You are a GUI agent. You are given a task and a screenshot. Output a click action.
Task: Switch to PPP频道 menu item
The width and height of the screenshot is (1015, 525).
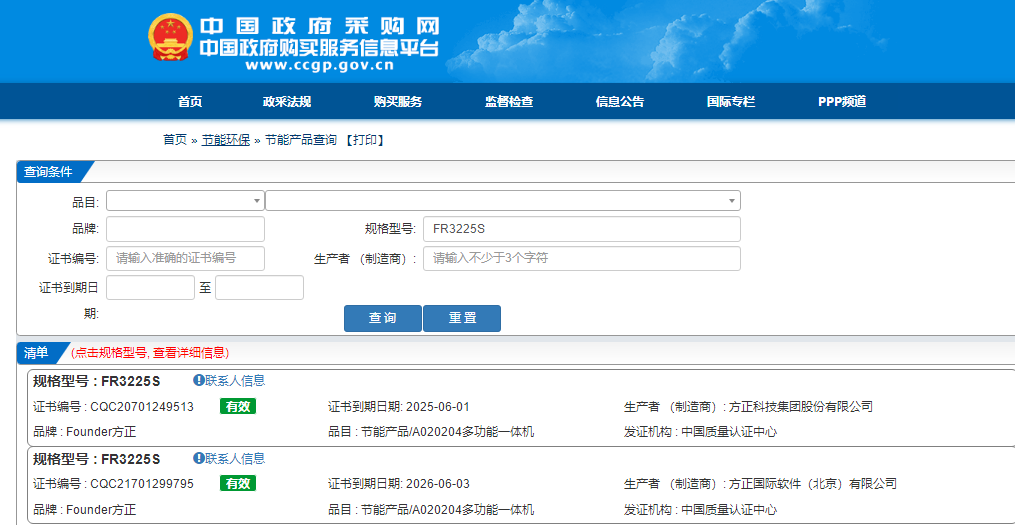click(842, 102)
